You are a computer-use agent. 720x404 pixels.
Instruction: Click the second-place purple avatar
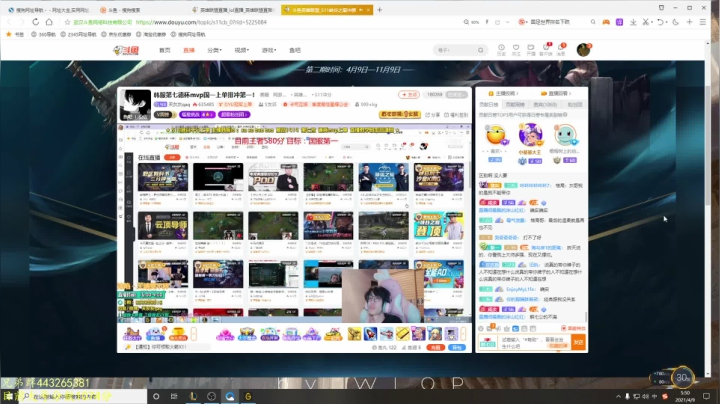530,135
